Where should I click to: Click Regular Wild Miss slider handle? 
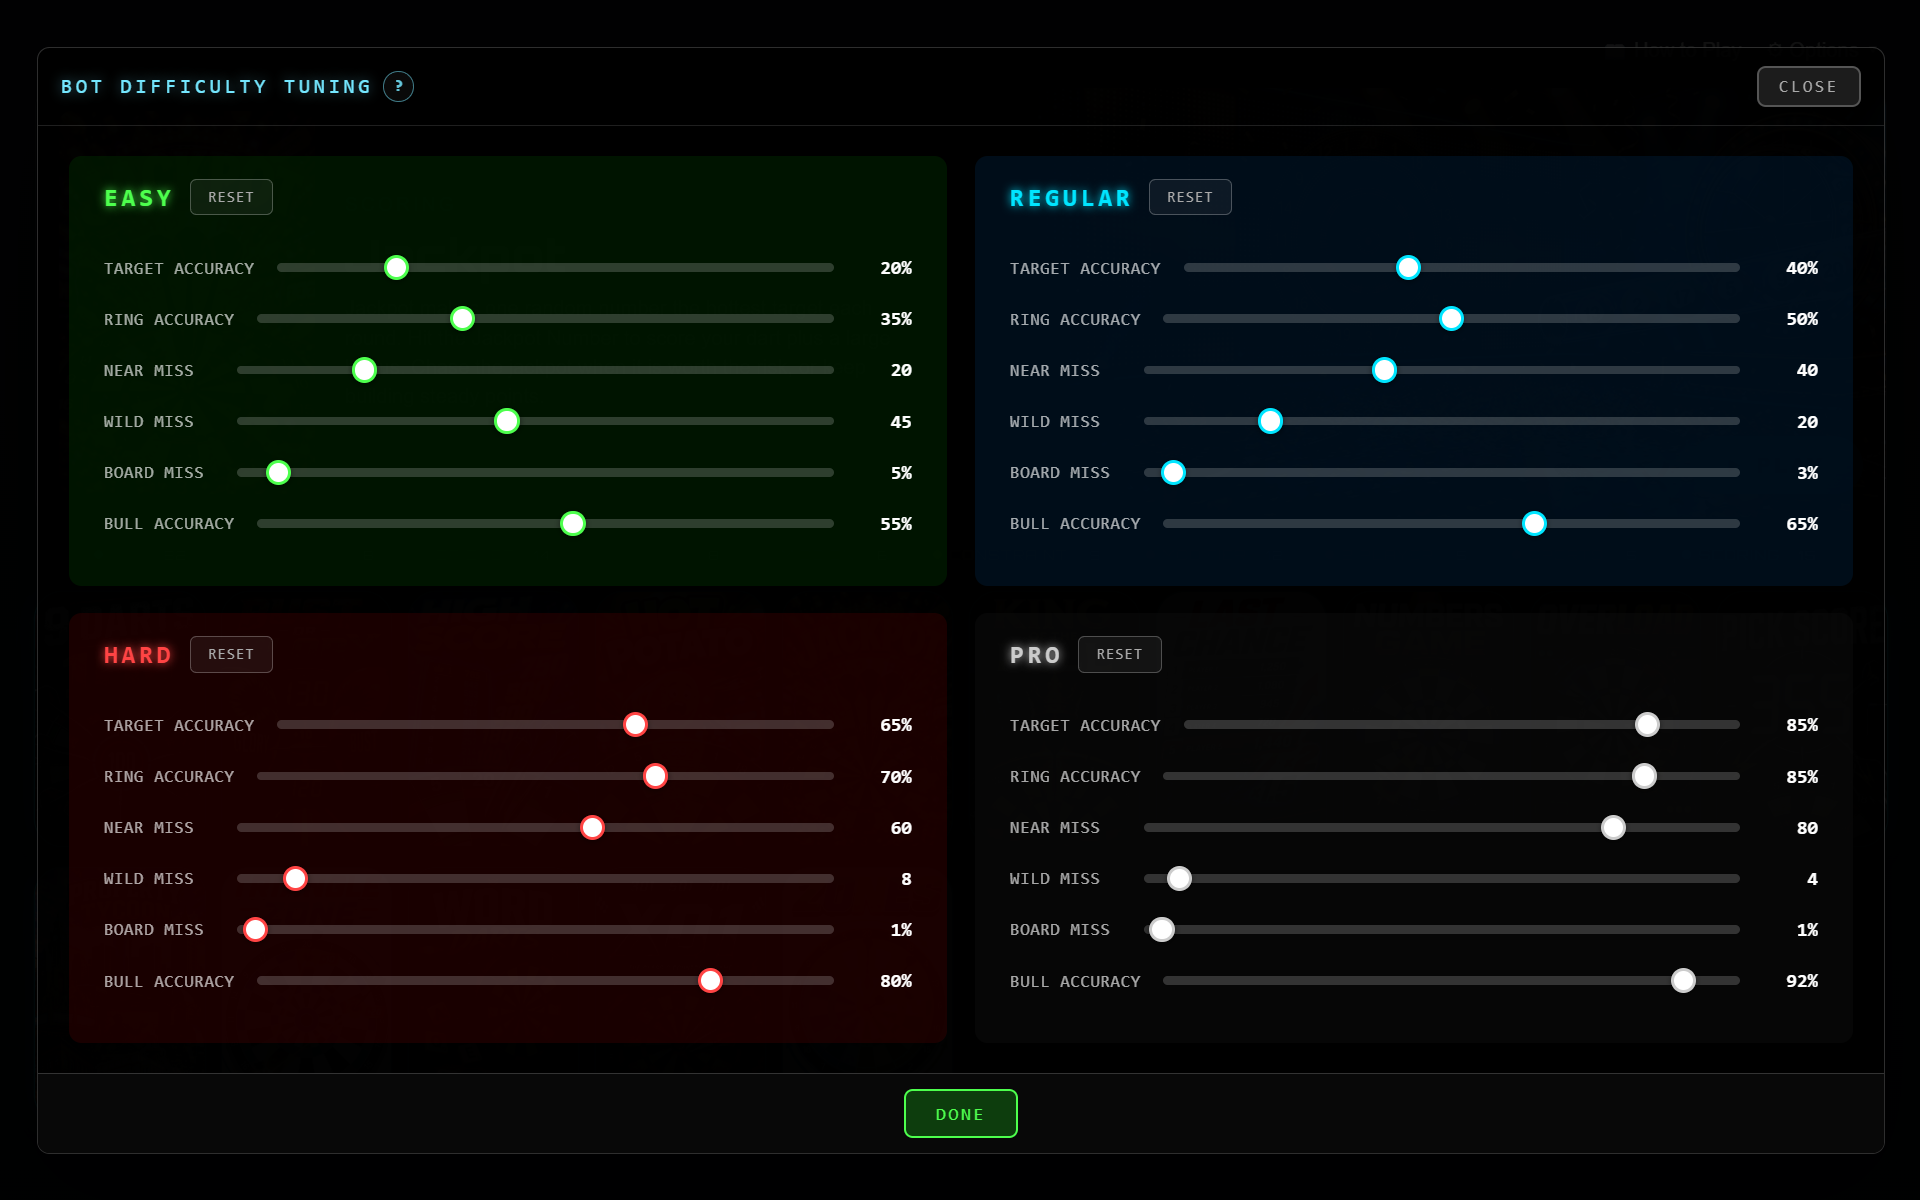pyautogui.click(x=1270, y=421)
